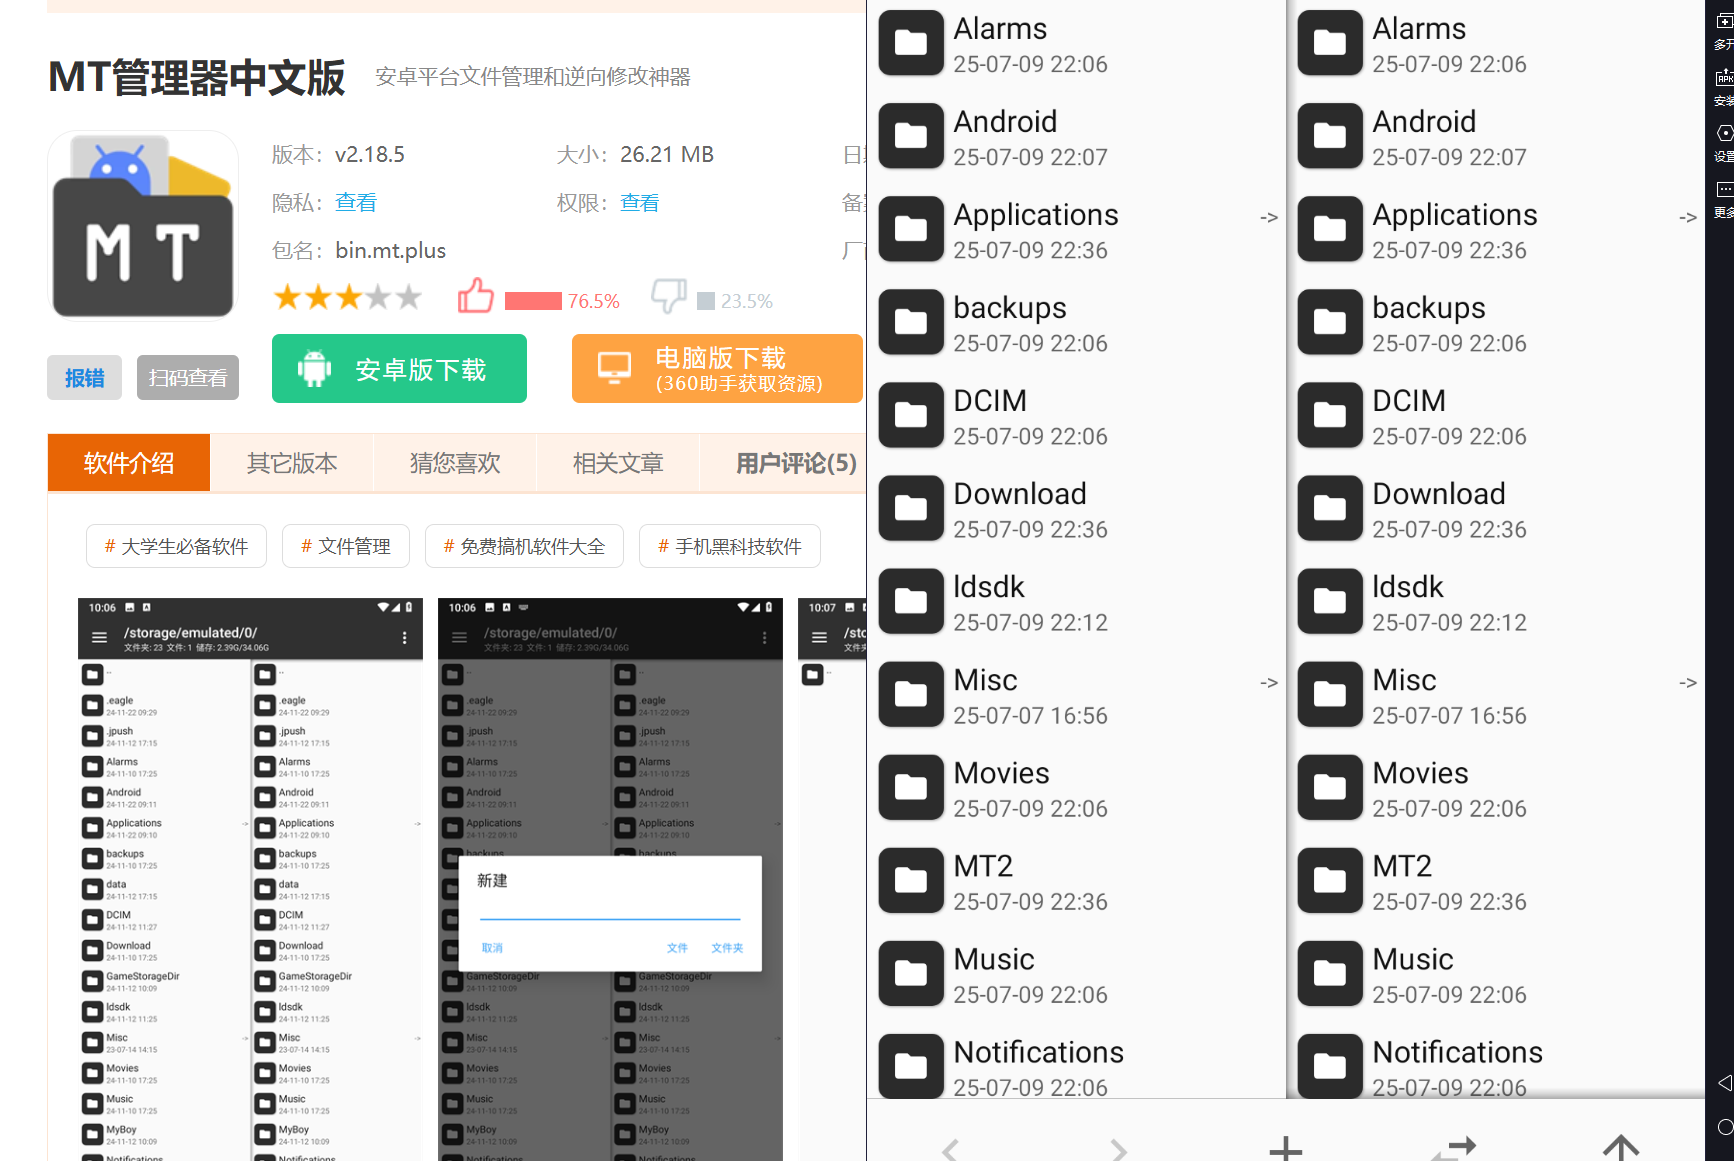Click the orange 电脑版下载 button
Viewport: 1734px width, 1161px height.
click(x=716, y=369)
